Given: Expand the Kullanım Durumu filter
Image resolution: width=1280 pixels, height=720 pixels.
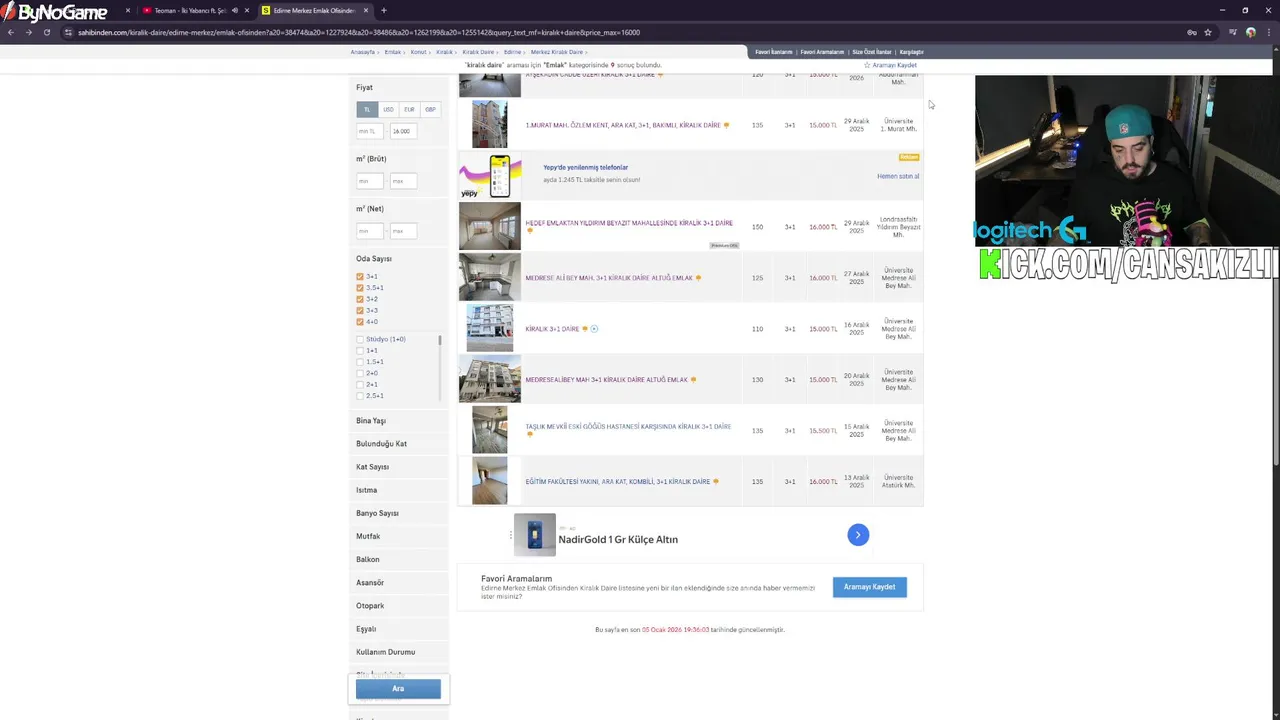Looking at the screenshot, I should [x=398, y=652].
